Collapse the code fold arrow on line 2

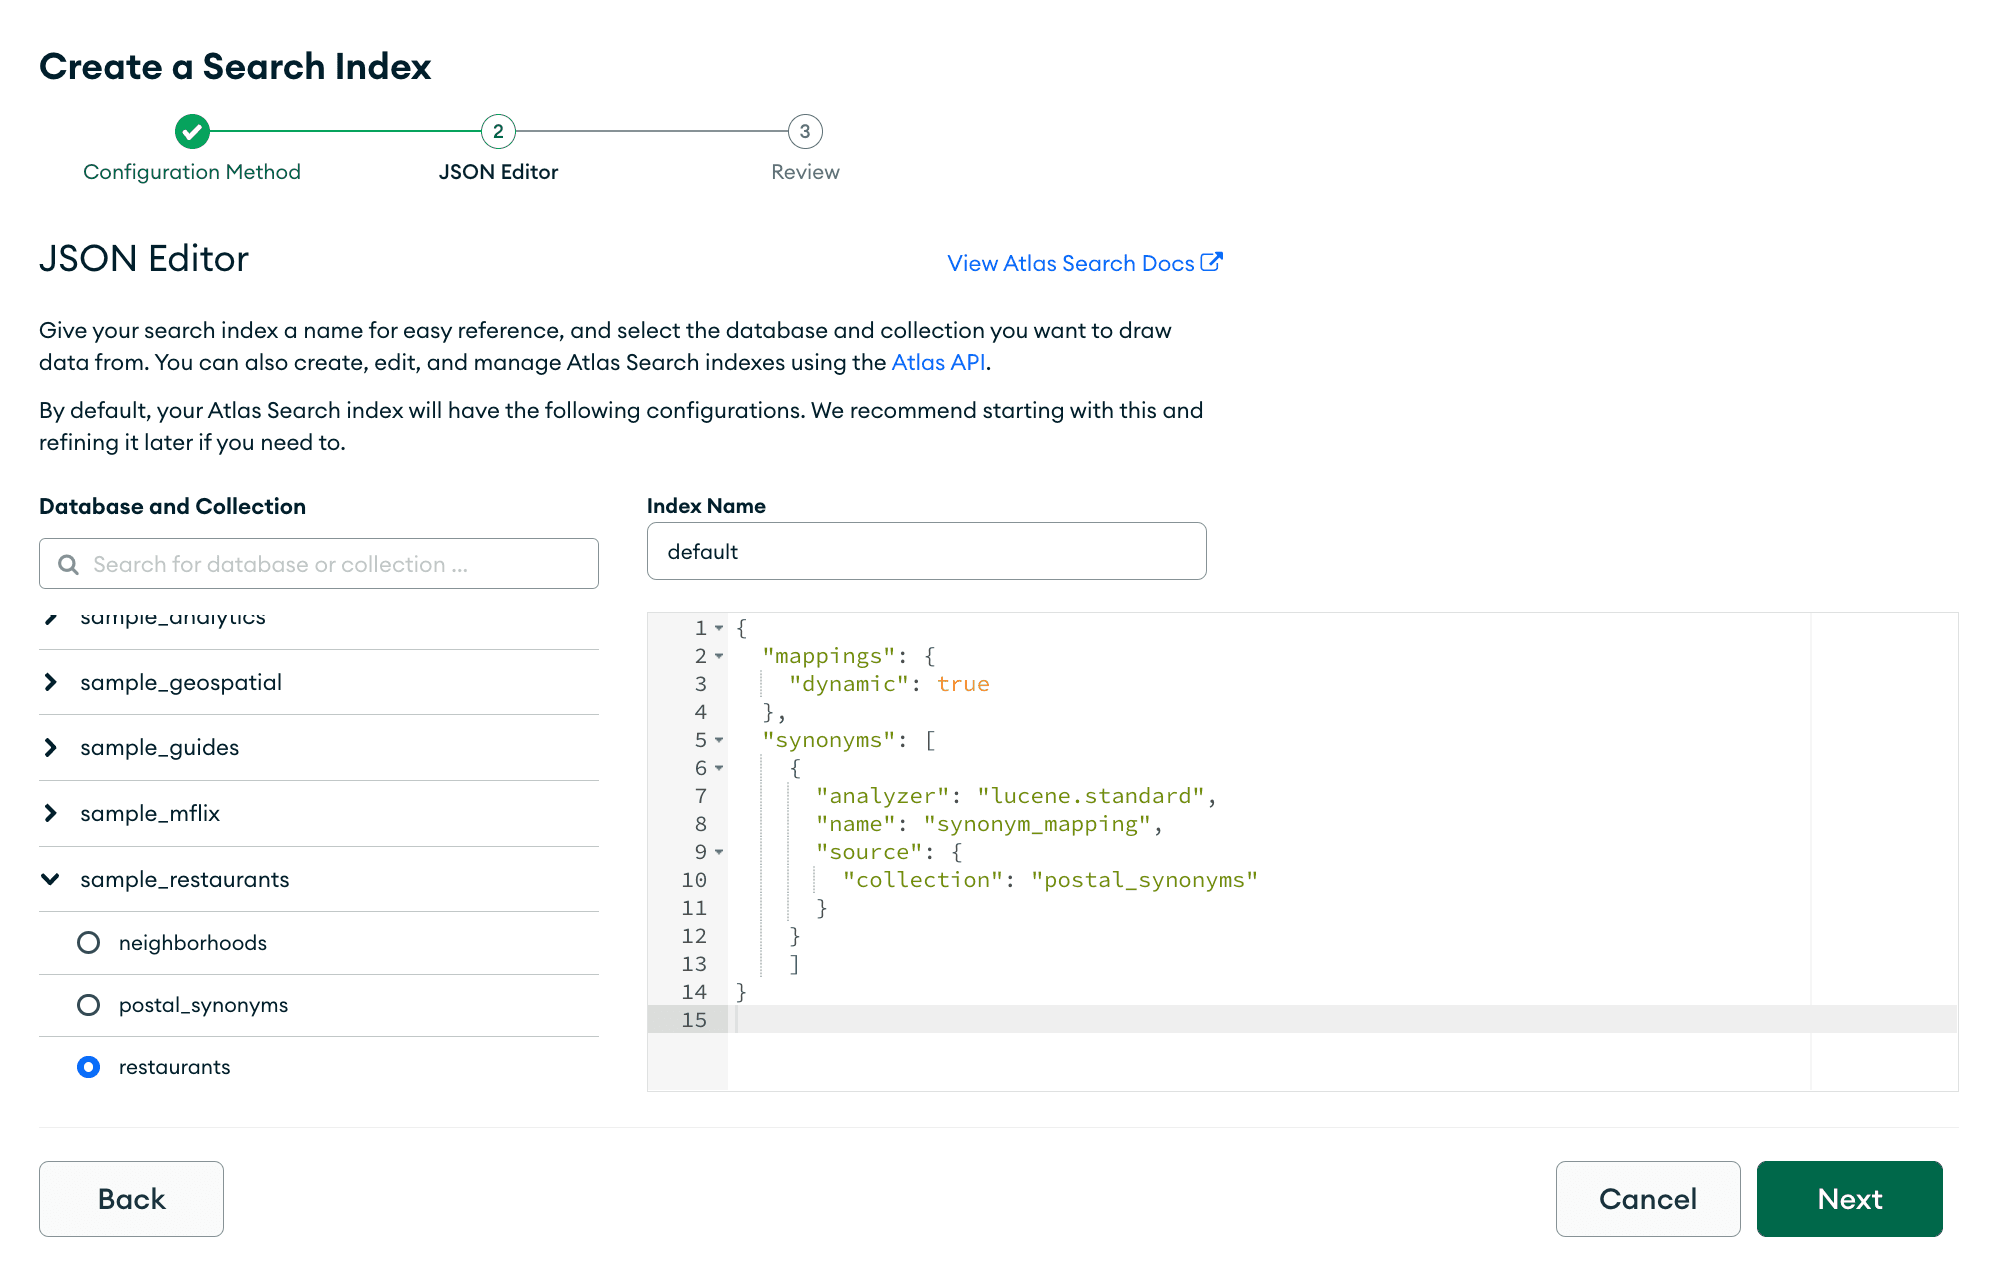point(719,656)
